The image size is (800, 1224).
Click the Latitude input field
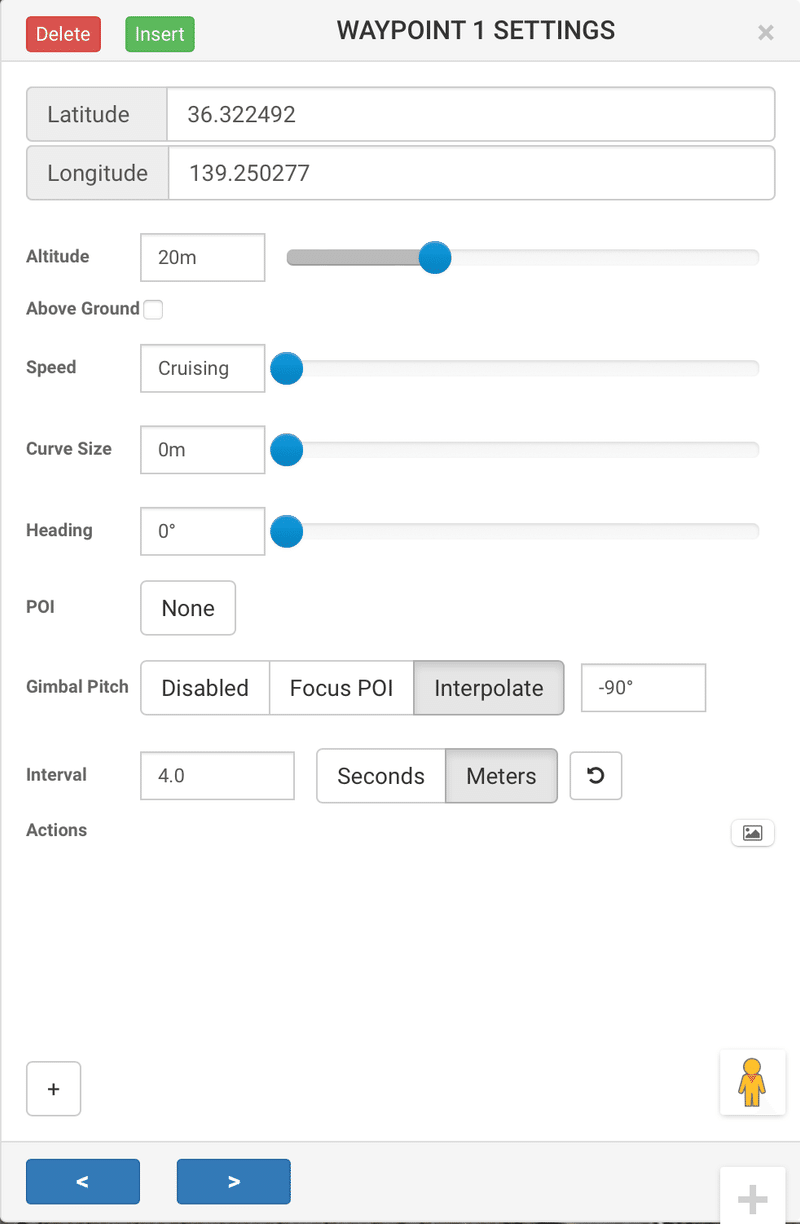(x=471, y=114)
